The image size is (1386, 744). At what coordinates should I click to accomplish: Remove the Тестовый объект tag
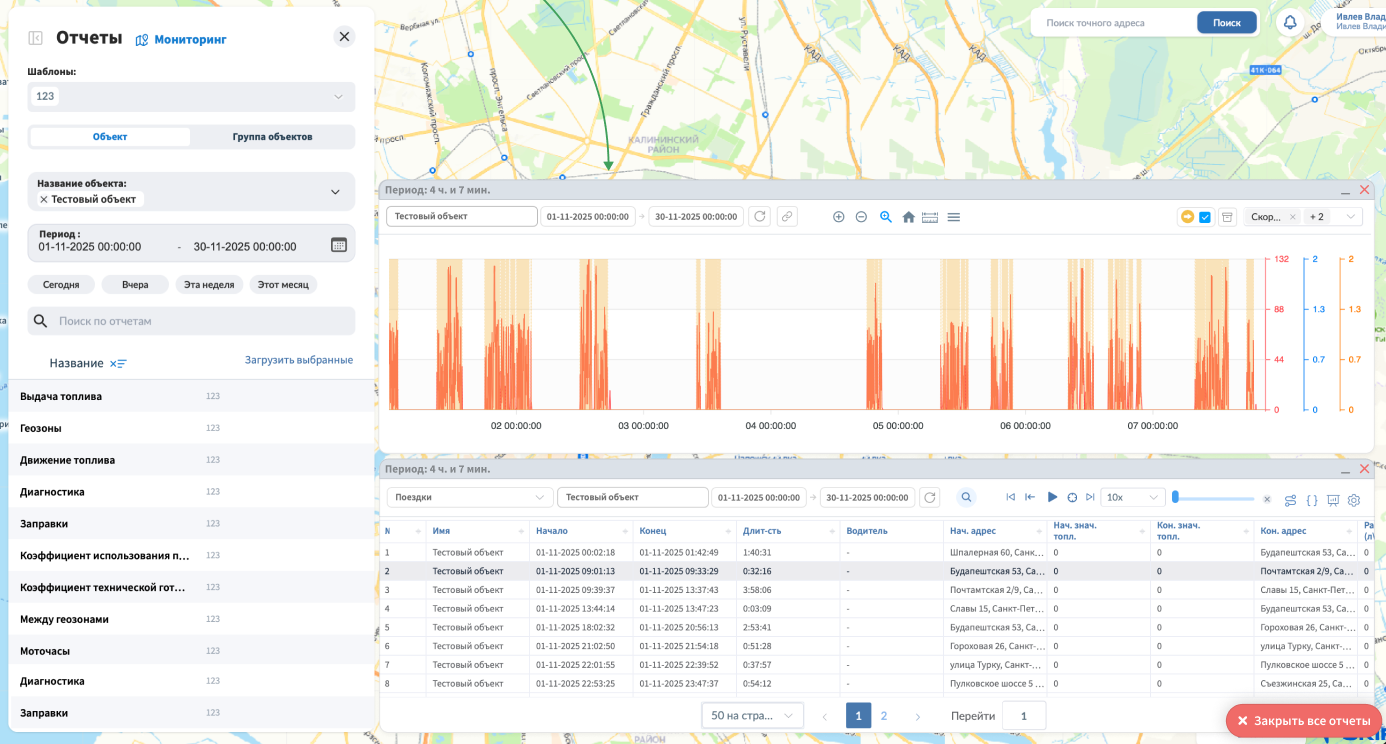click(x=44, y=199)
